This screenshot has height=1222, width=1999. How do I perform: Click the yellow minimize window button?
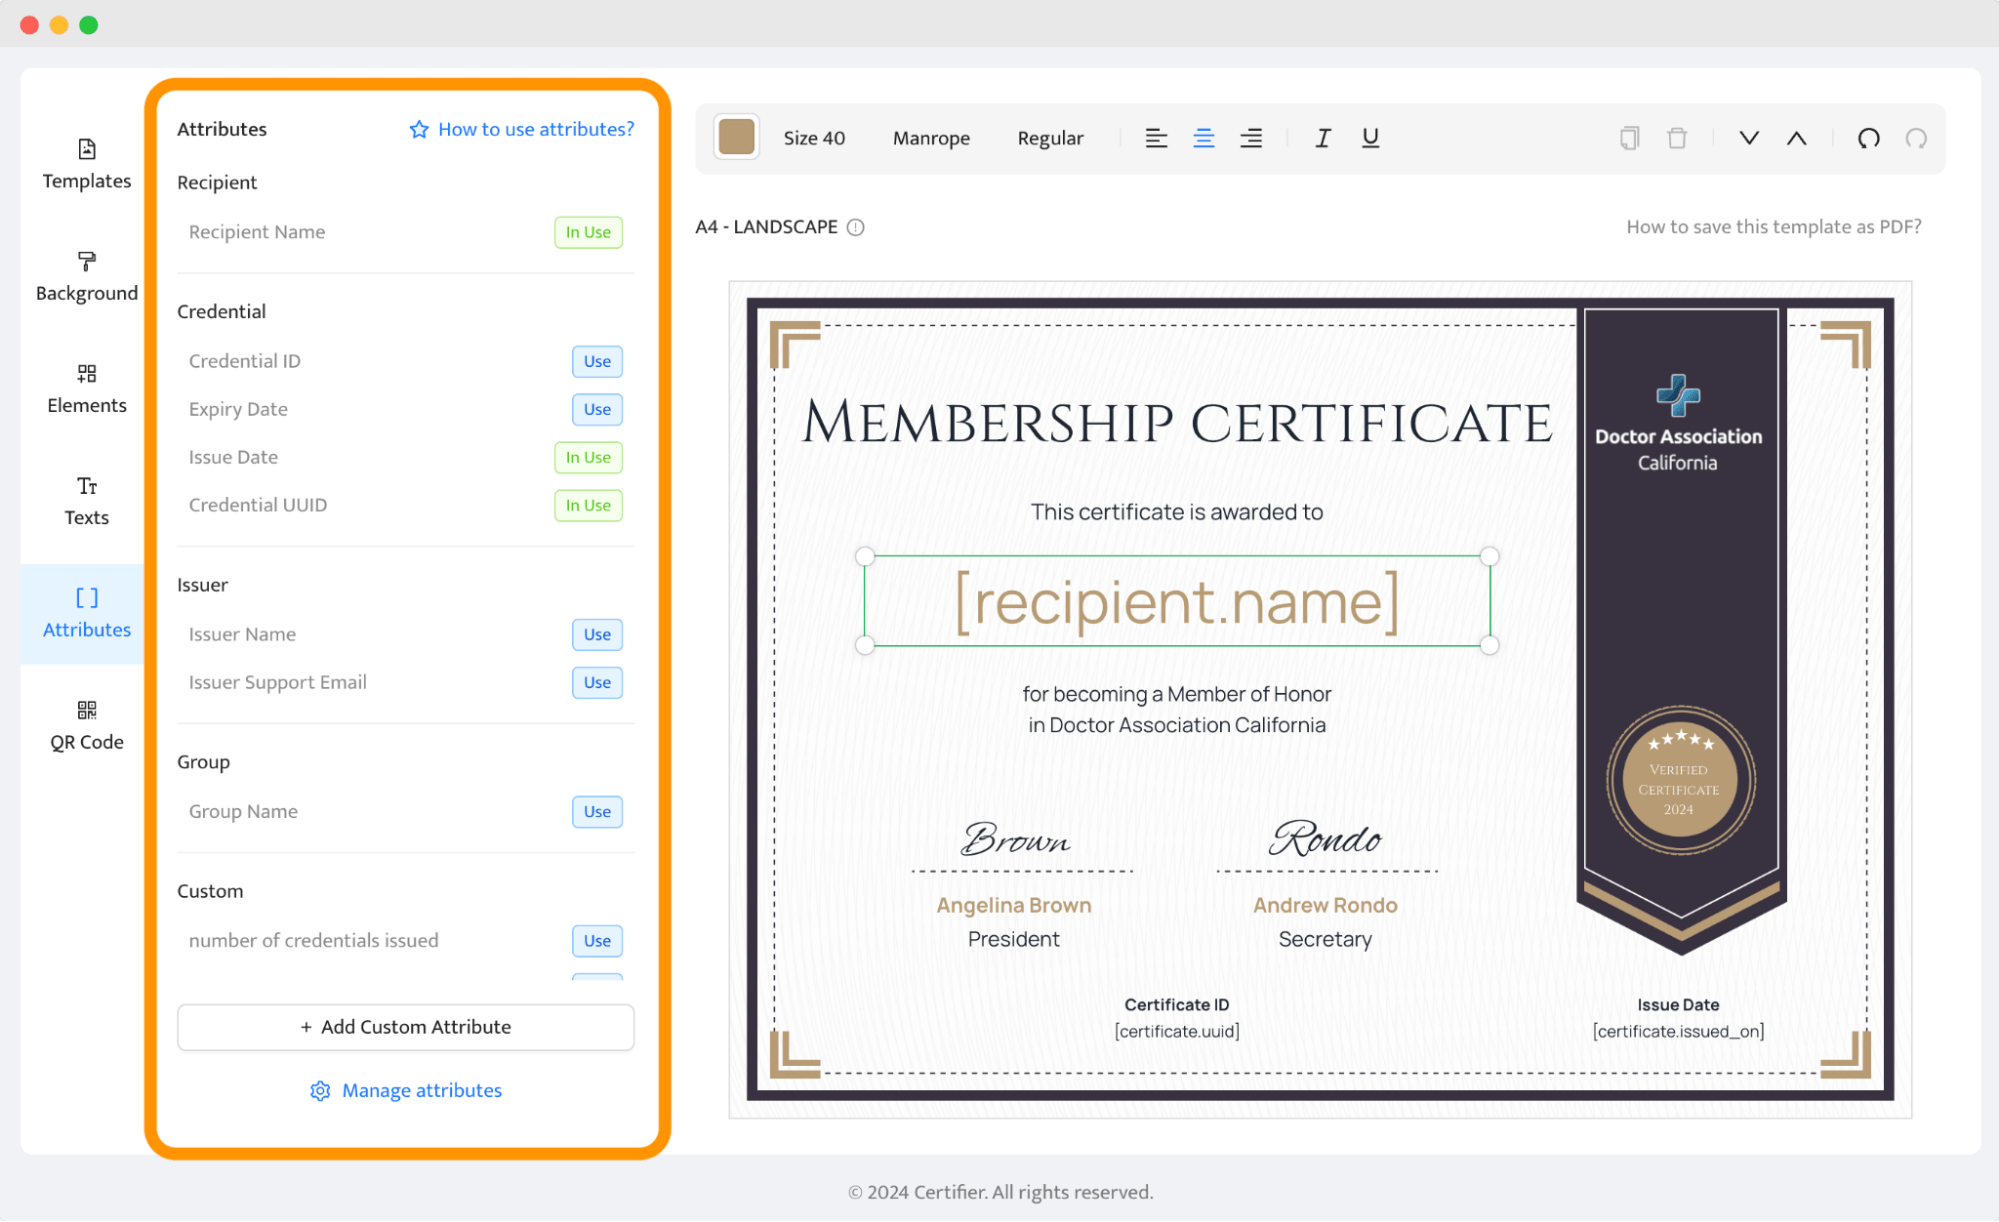pos(59,25)
